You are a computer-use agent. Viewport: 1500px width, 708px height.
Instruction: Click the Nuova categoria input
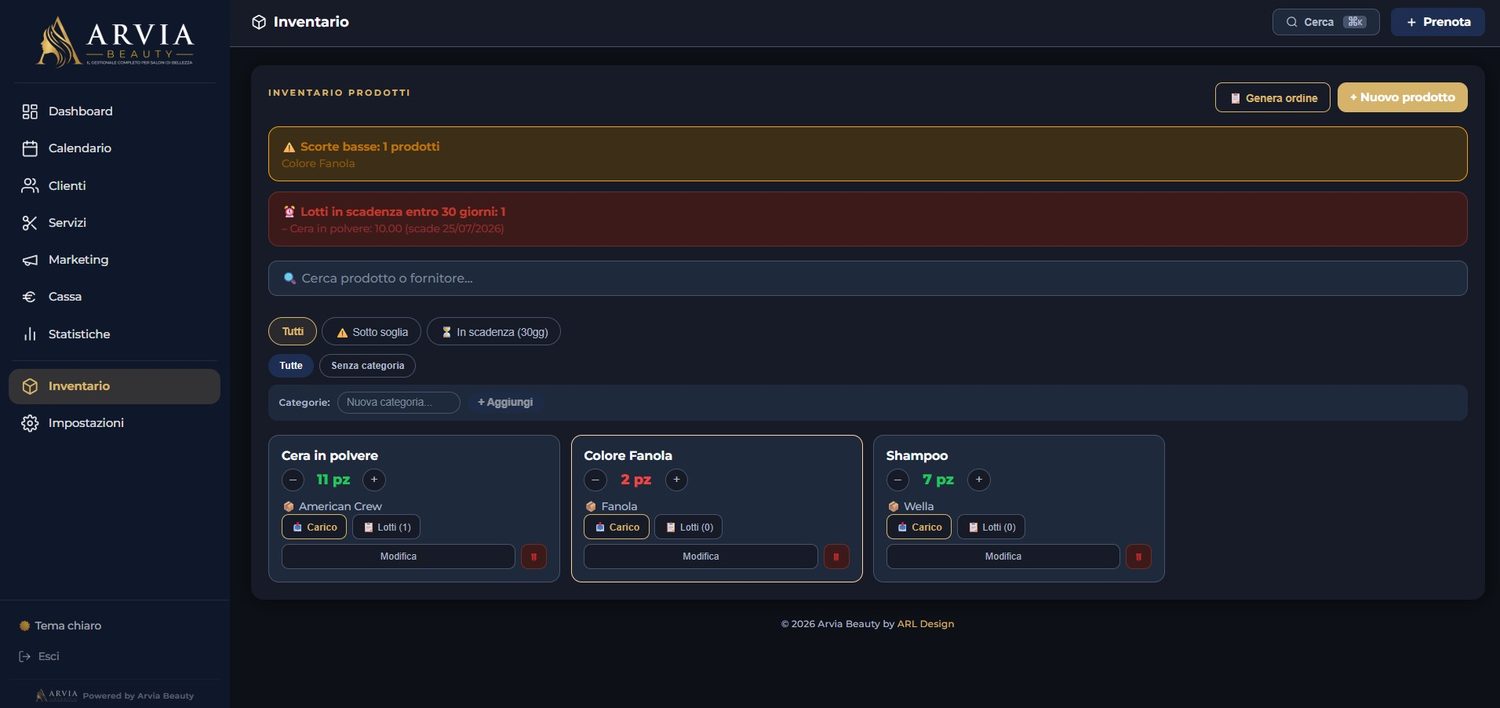[x=399, y=402]
